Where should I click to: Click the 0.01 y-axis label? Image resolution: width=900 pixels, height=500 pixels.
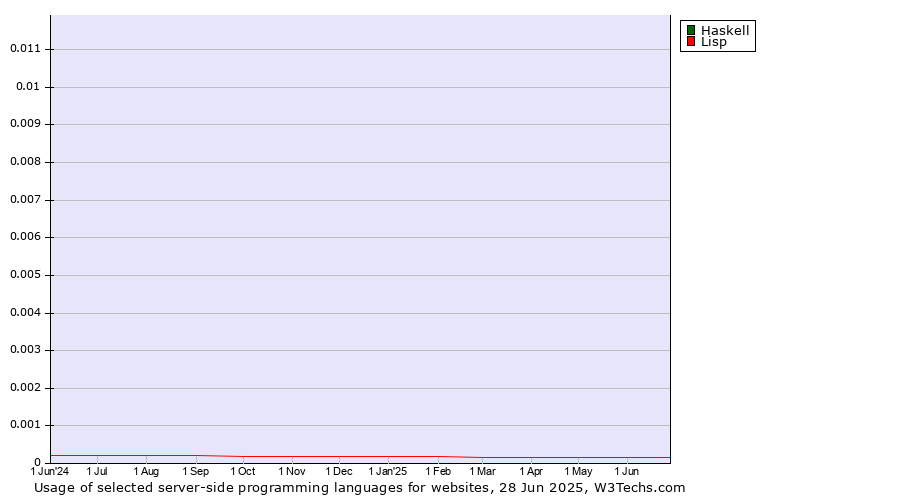click(x=28, y=86)
